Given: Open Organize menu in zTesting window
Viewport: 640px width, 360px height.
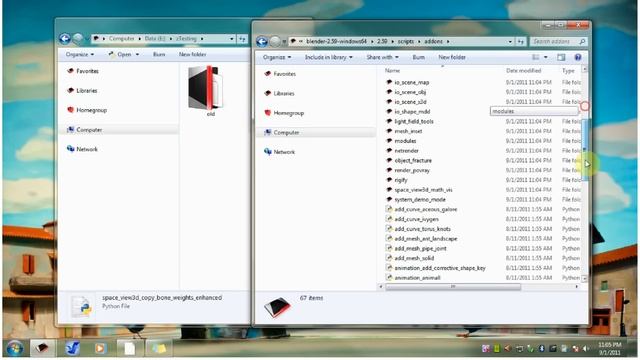Looking at the screenshot, I should 80,54.
